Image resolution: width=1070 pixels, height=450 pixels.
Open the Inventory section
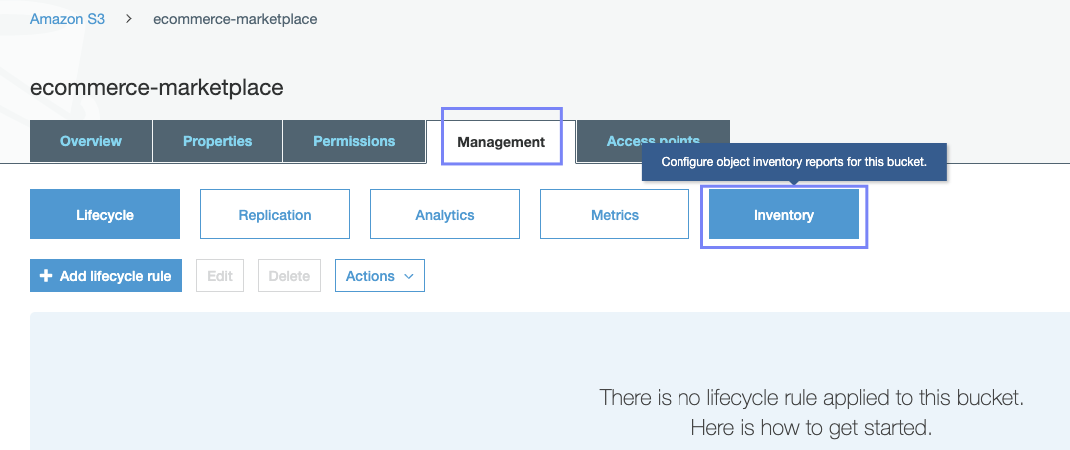(x=784, y=215)
